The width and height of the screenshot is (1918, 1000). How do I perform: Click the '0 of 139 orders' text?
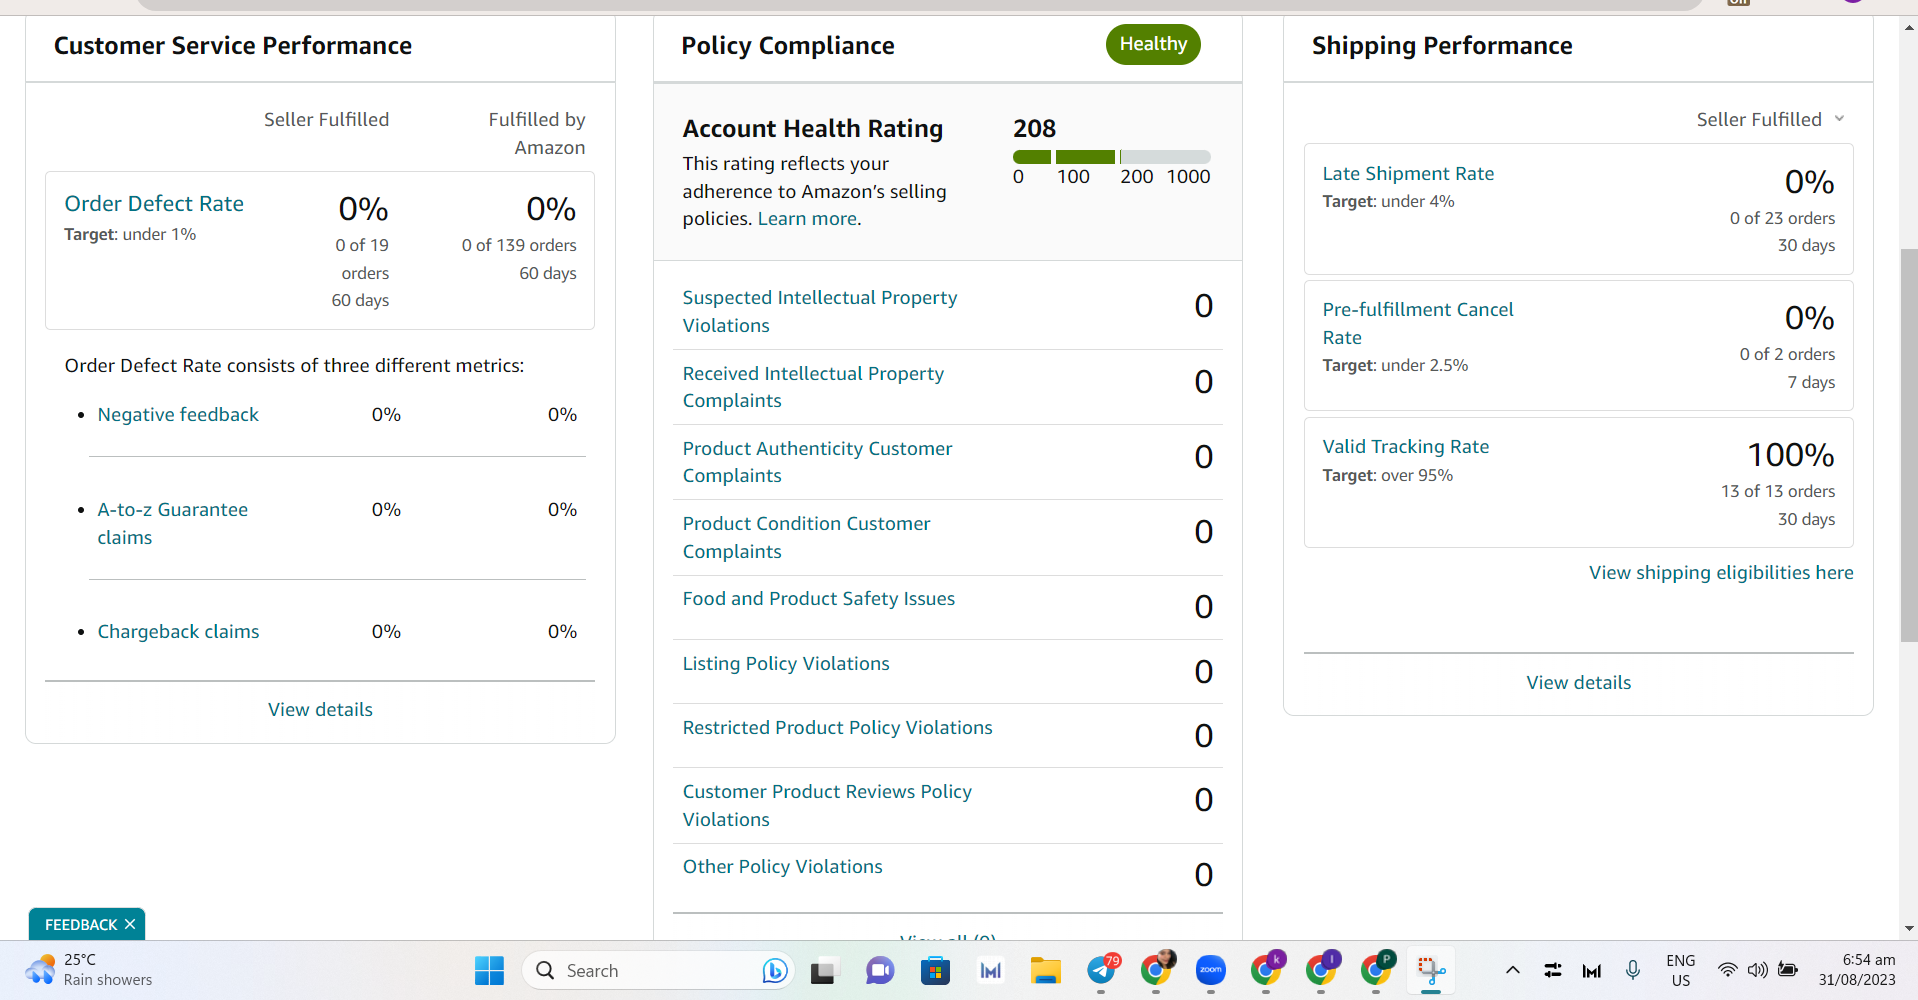click(519, 245)
